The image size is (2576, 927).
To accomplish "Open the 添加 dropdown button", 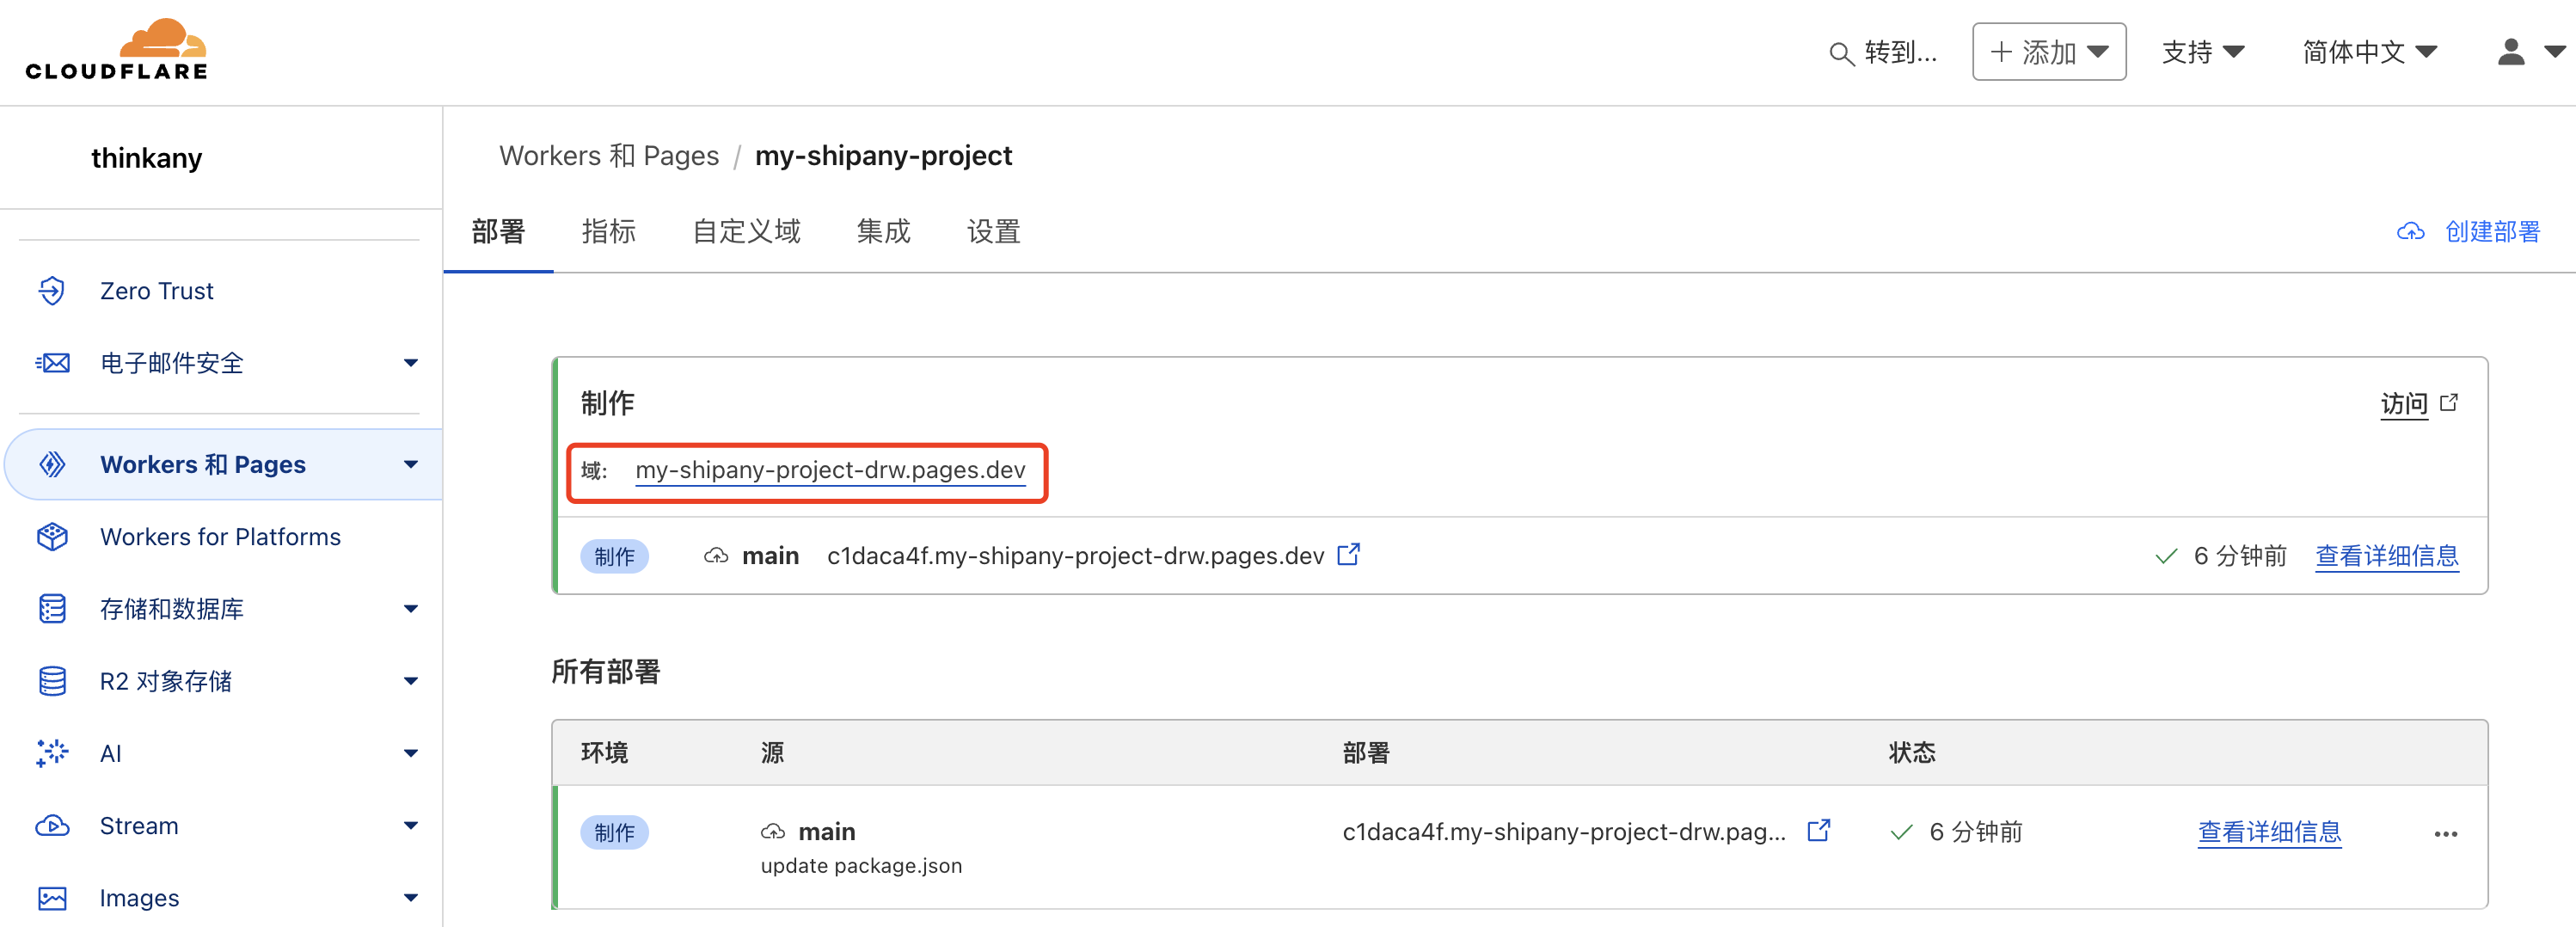I will tap(2049, 52).
